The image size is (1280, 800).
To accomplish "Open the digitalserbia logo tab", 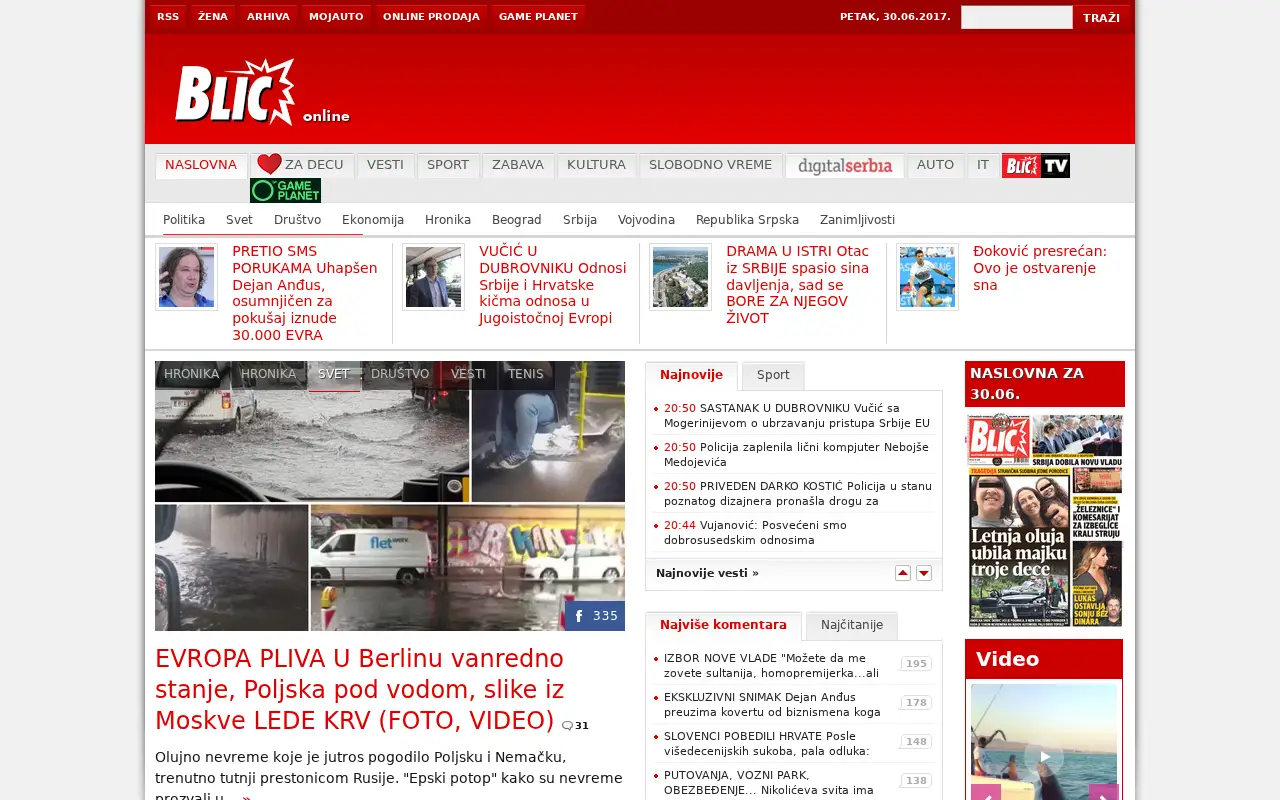I will coord(845,166).
